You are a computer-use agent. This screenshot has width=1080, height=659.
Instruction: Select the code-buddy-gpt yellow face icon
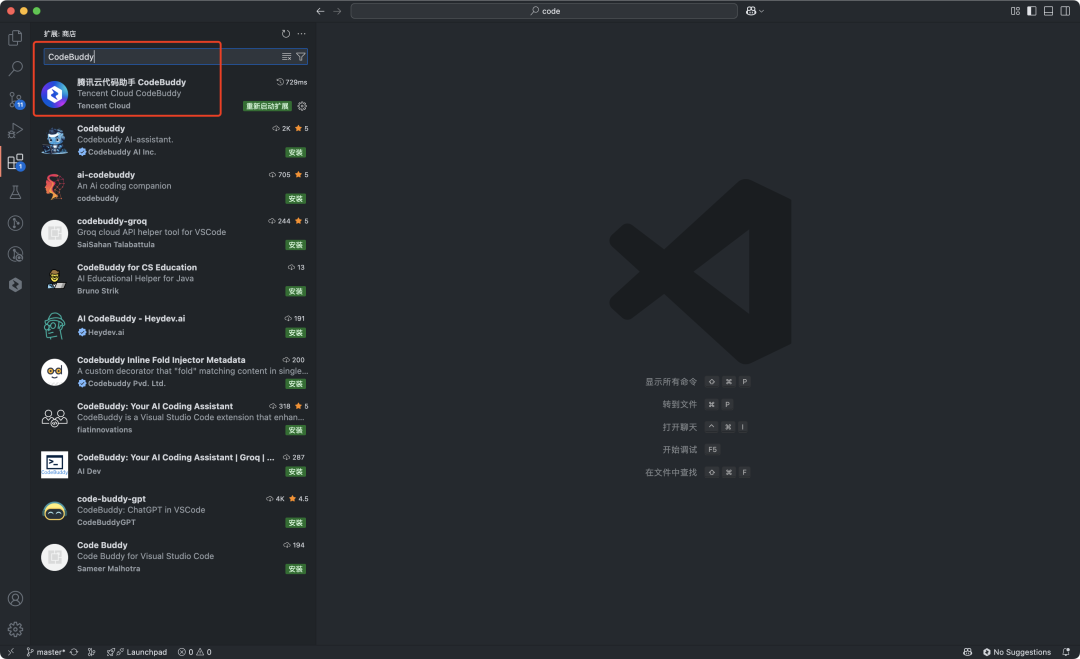54,511
